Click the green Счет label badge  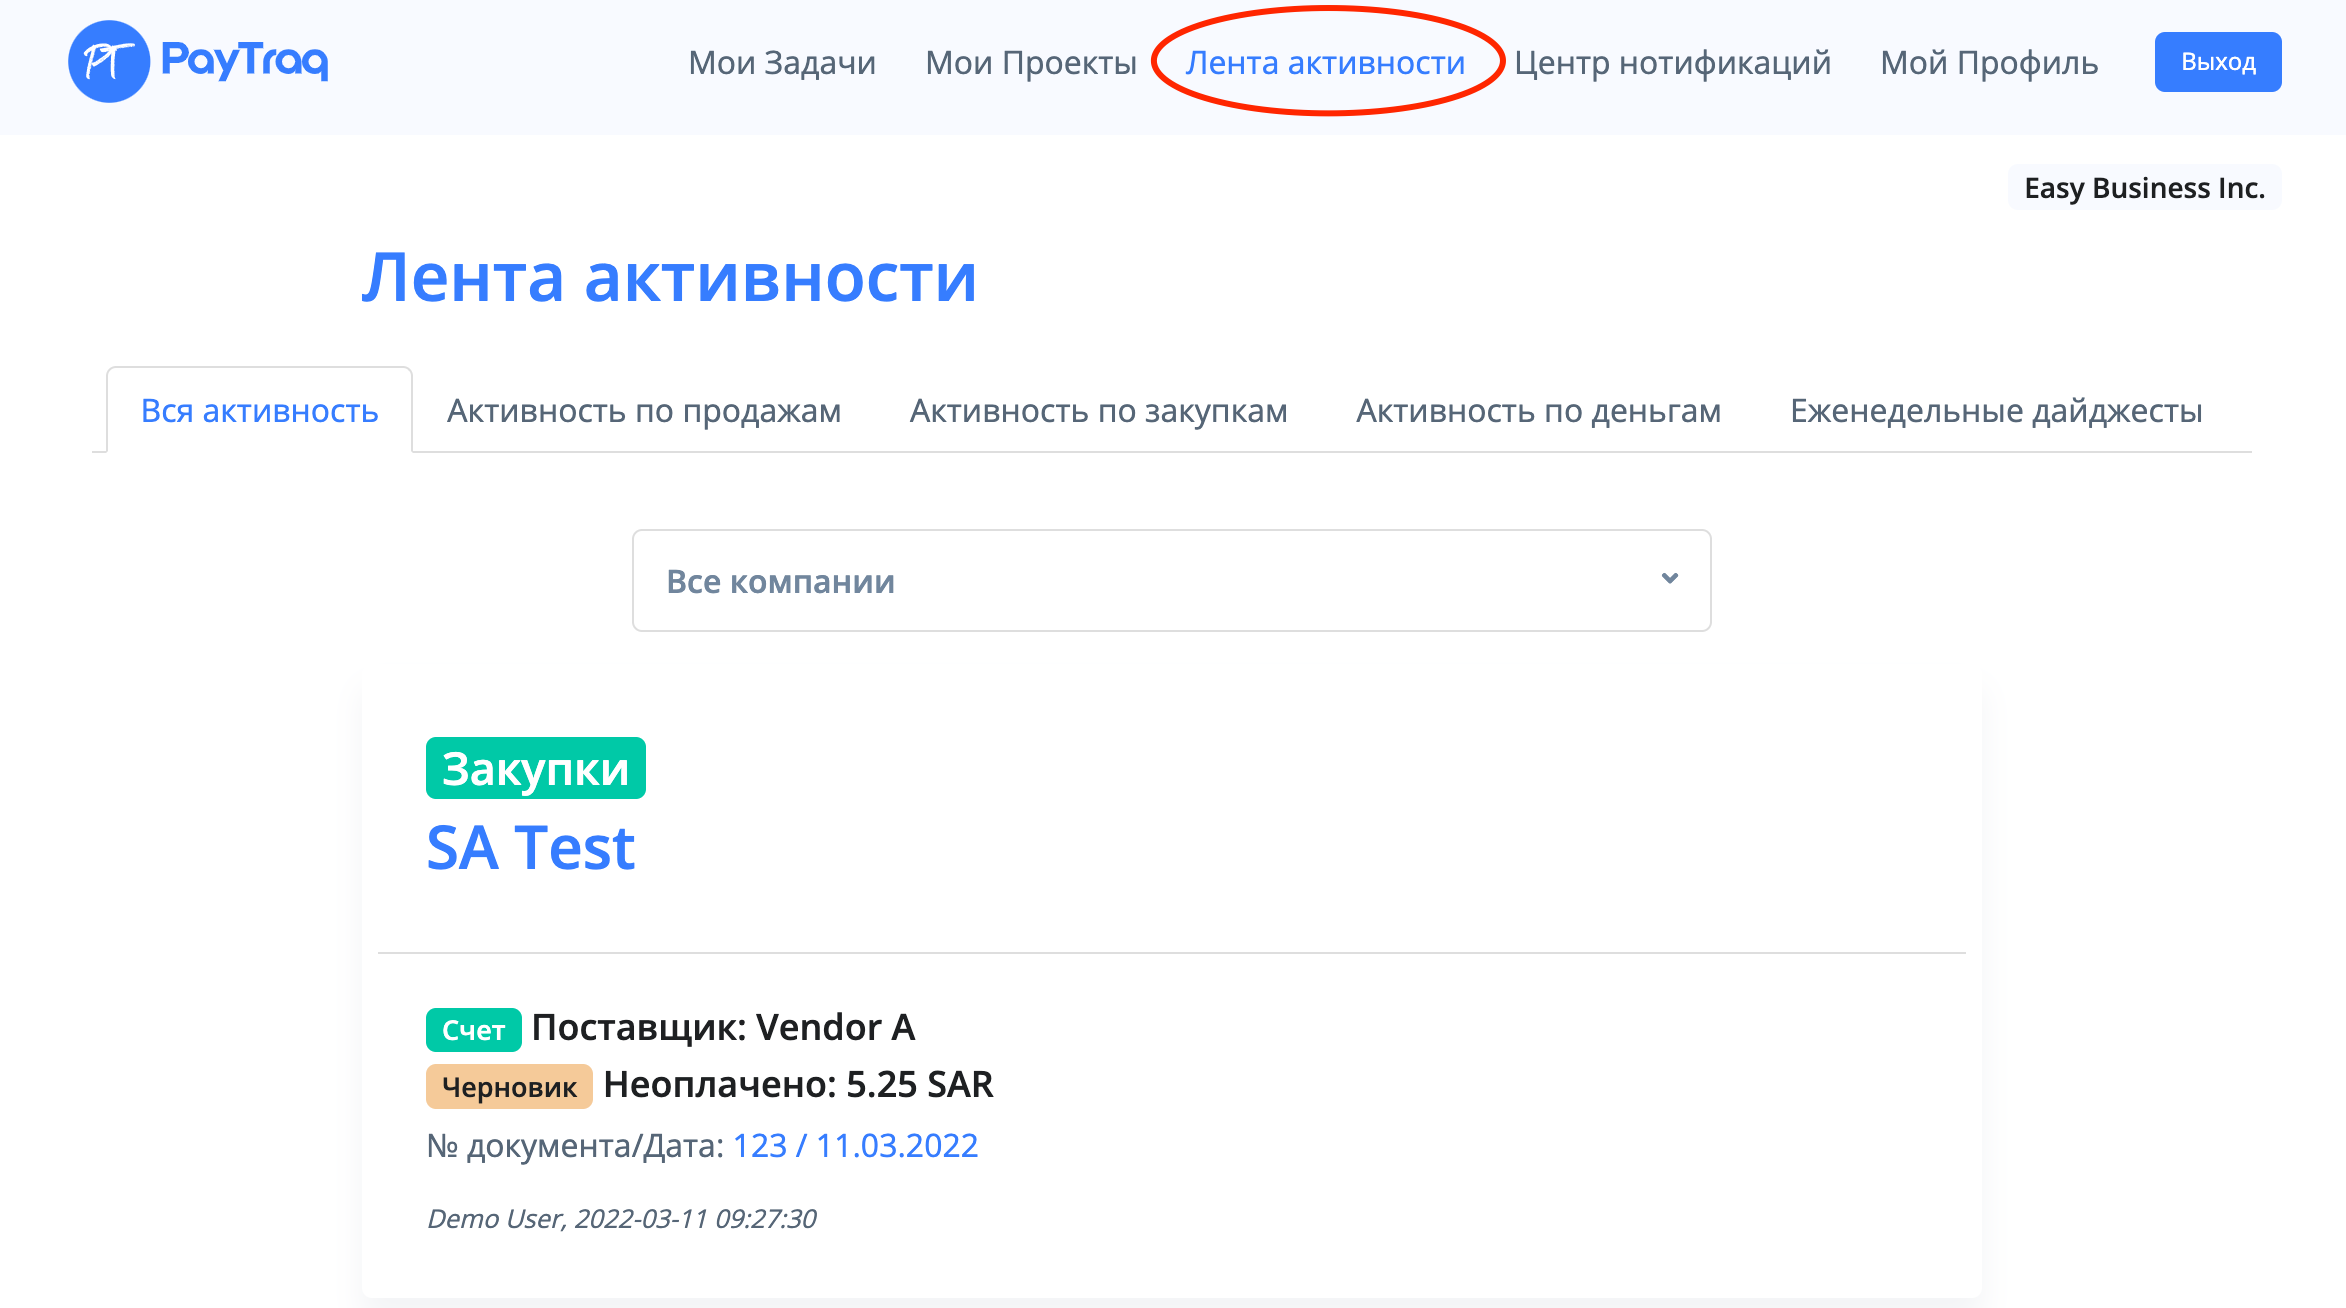[473, 1030]
